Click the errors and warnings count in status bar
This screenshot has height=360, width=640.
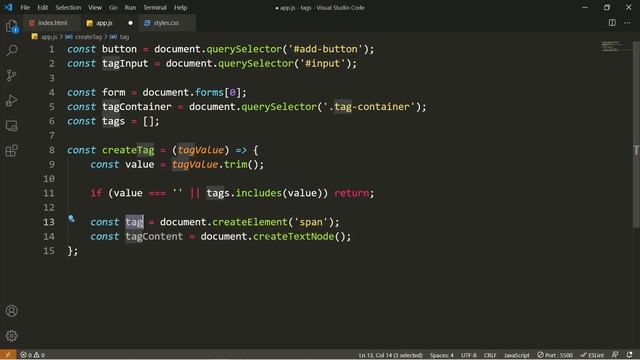point(33,355)
